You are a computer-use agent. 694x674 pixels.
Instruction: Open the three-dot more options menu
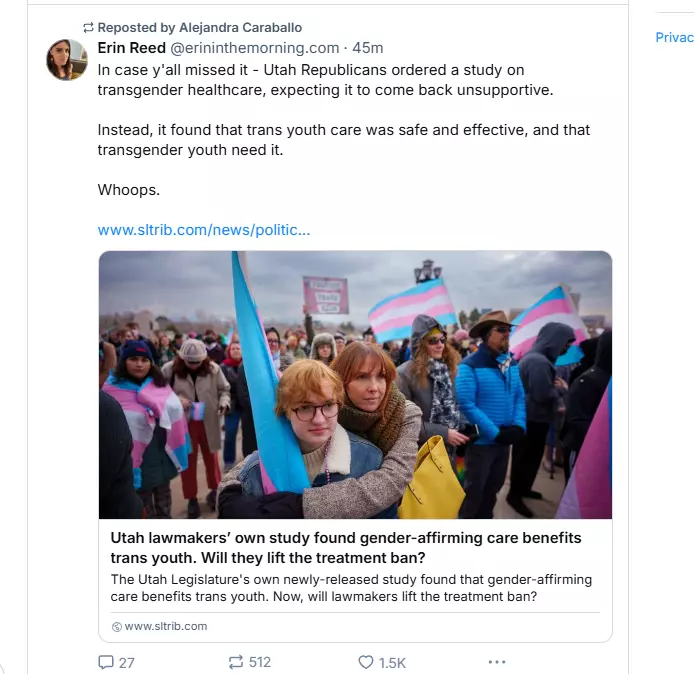497,662
